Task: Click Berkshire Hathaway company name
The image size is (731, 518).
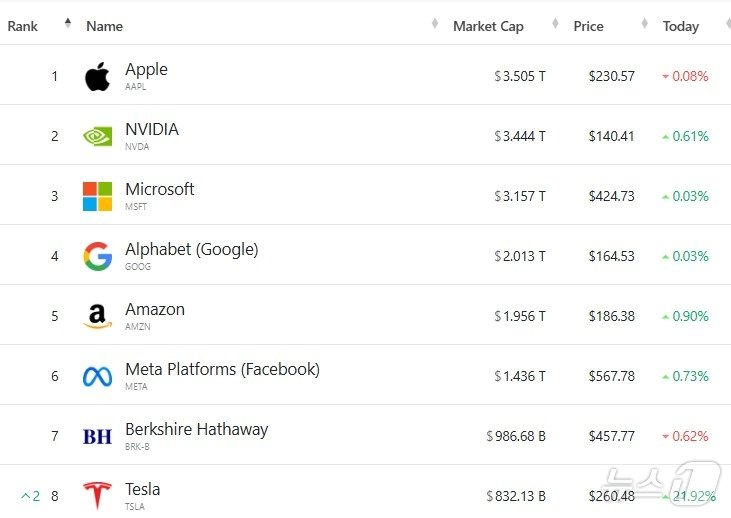Action: (196, 429)
